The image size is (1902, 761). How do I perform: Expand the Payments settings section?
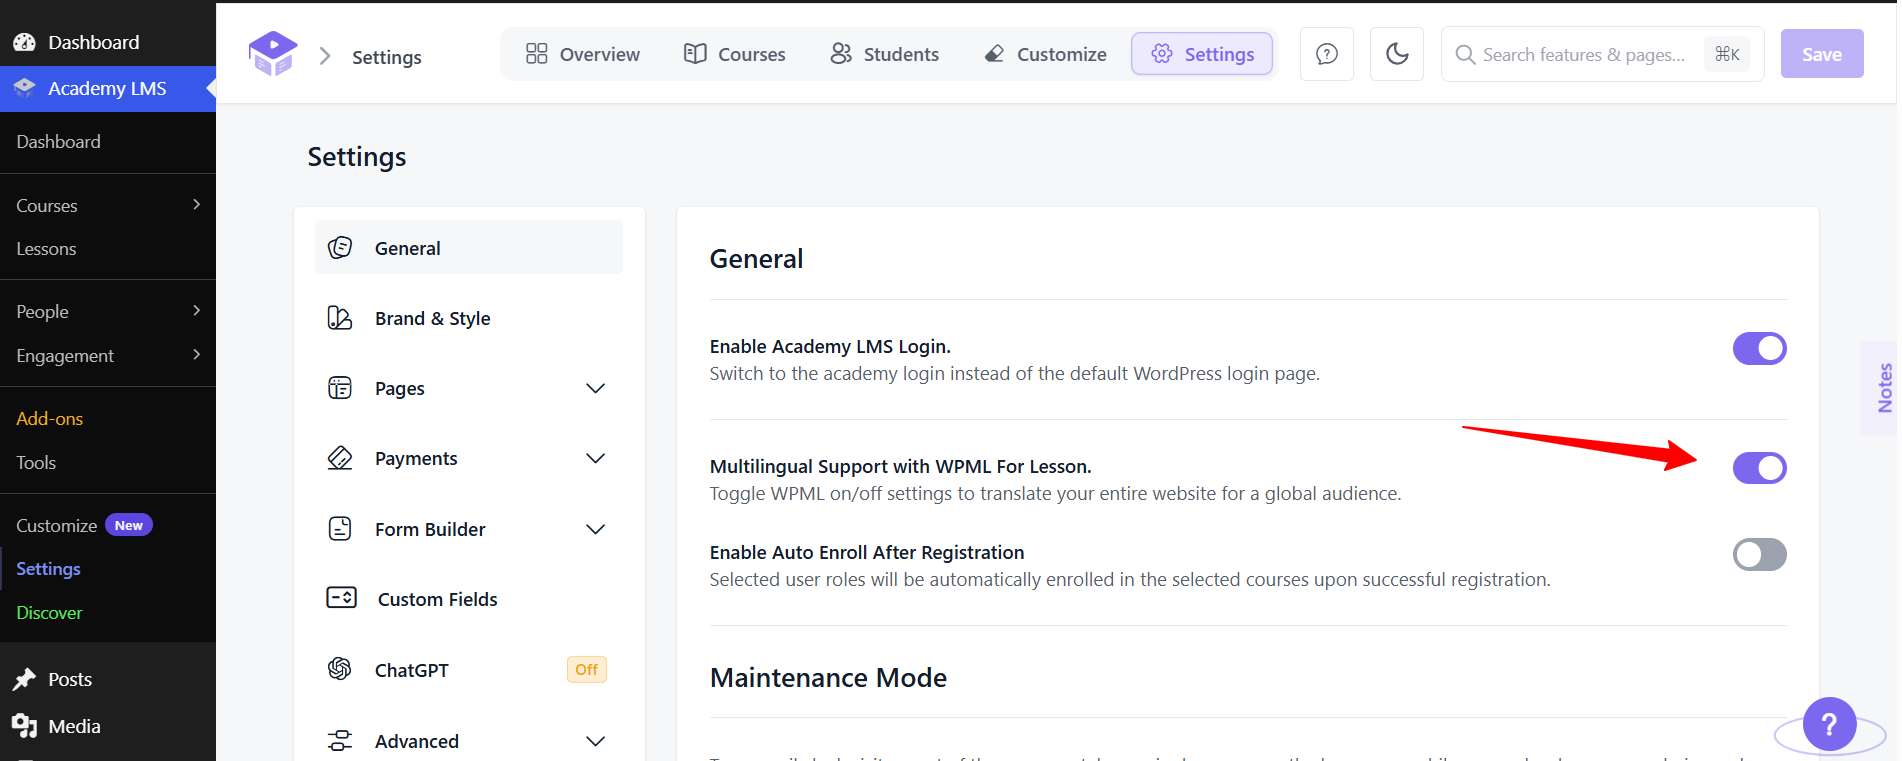[x=595, y=458]
